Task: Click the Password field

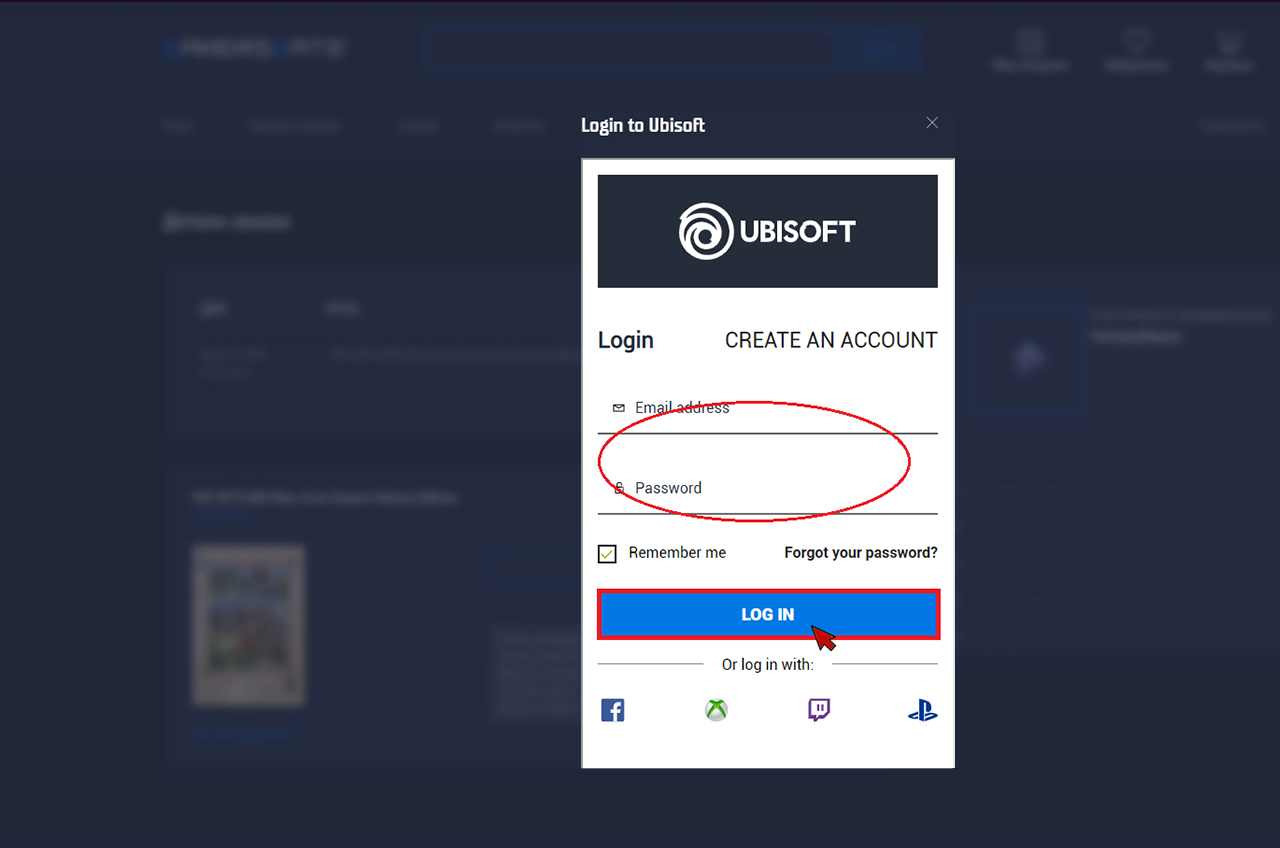Action: tap(768, 489)
